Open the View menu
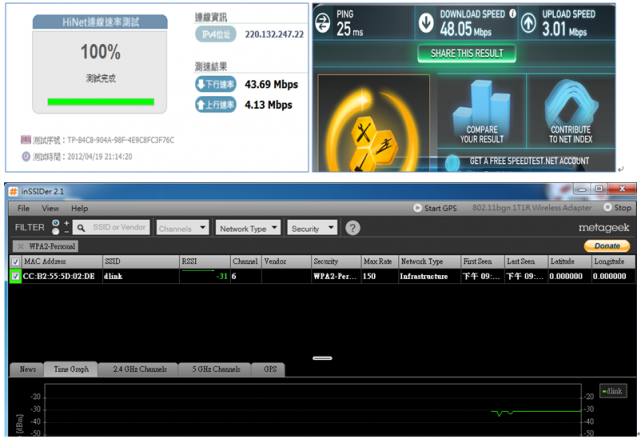The height and width of the screenshot is (439, 640). click(50, 208)
